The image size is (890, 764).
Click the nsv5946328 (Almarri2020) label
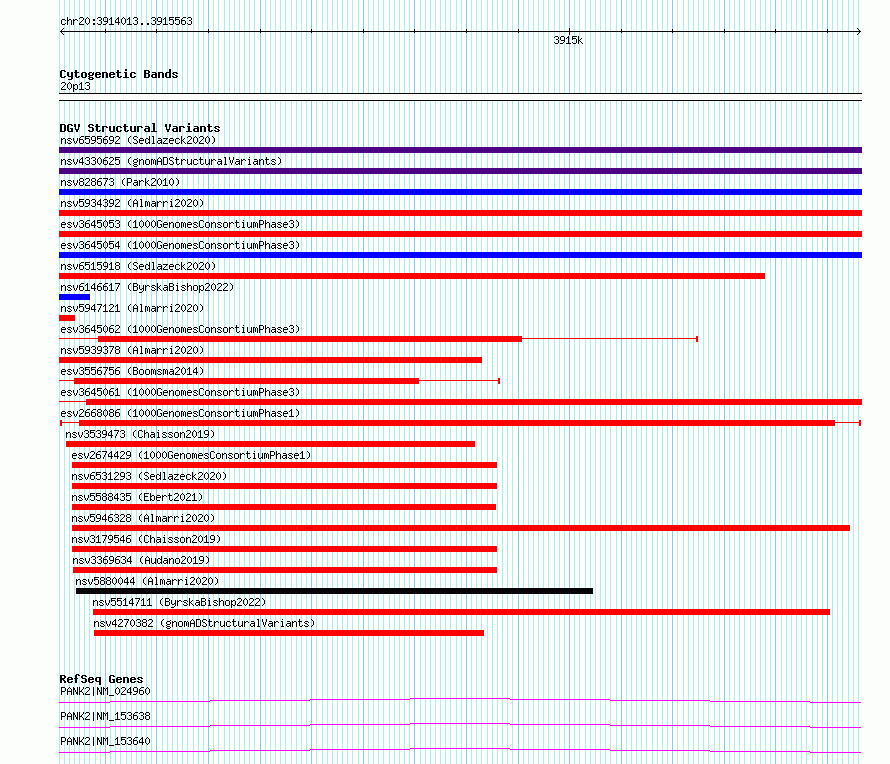(x=143, y=518)
